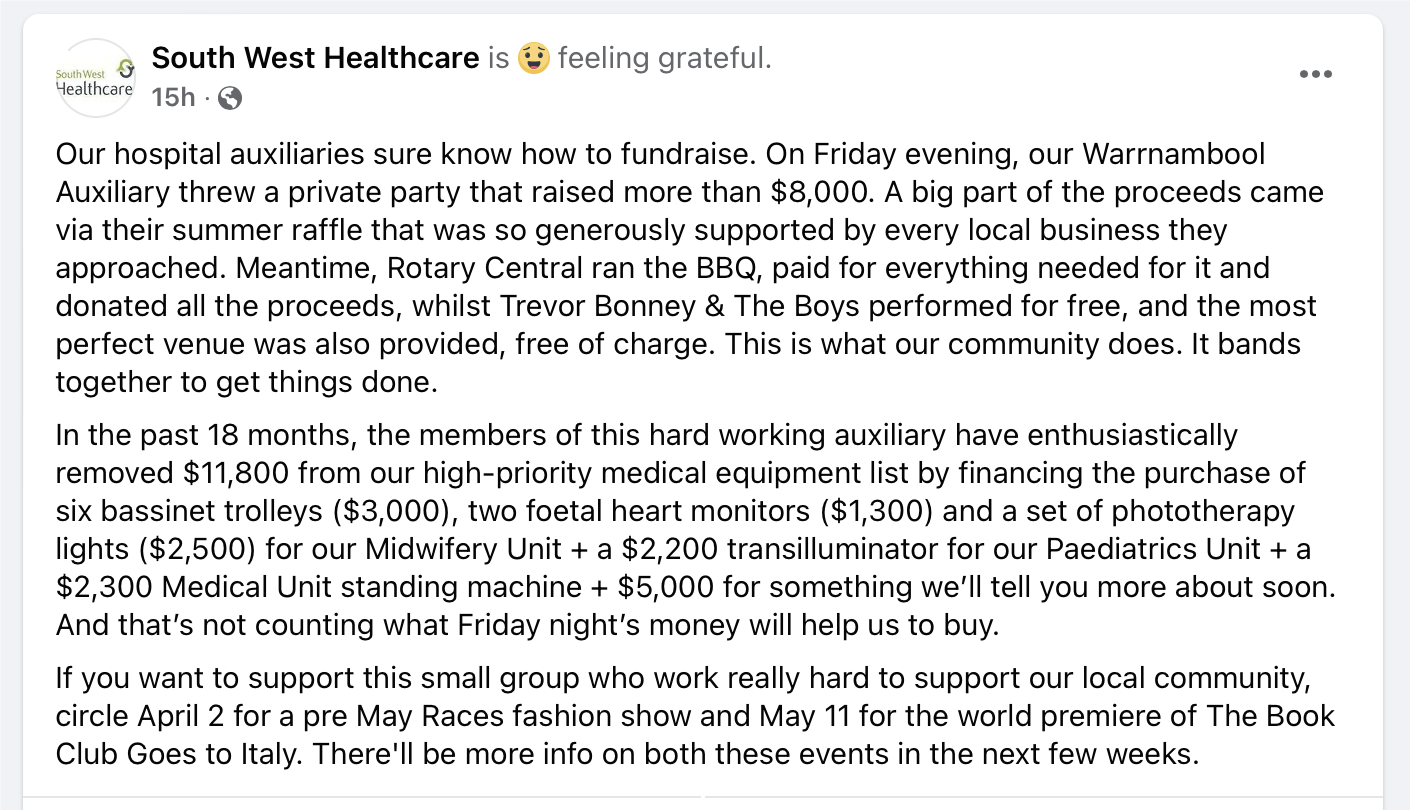Click the first paragraph about fundraising
This screenshot has height=810, width=1410.
(690, 268)
